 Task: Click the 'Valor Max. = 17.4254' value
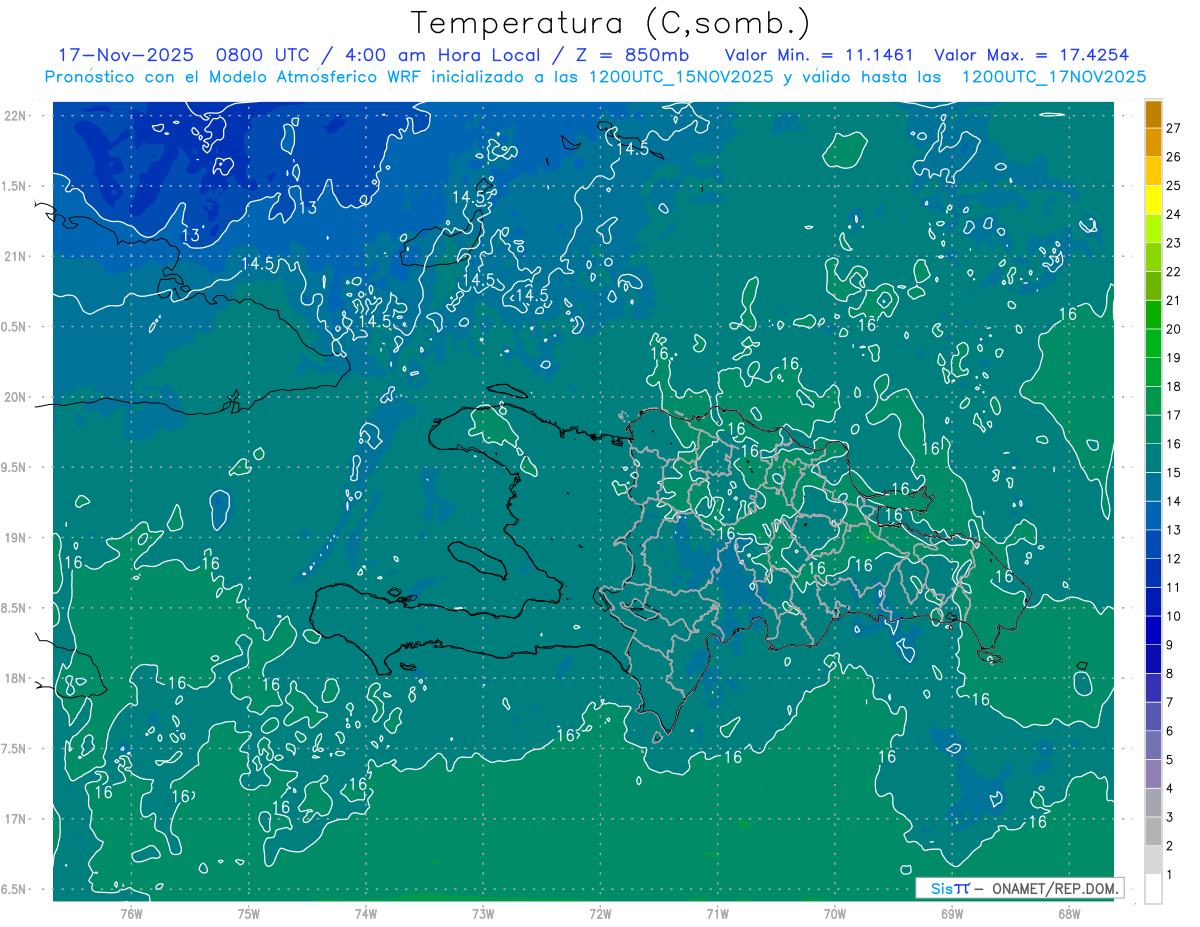(x=1031, y=55)
